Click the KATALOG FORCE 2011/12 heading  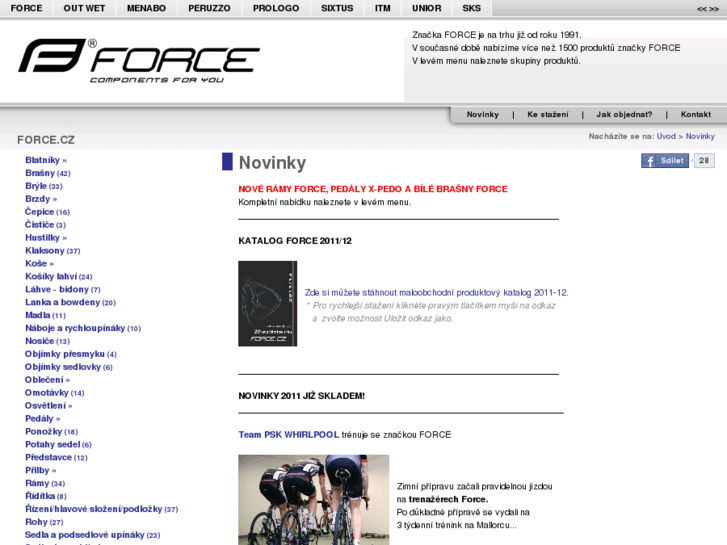pos(295,241)
